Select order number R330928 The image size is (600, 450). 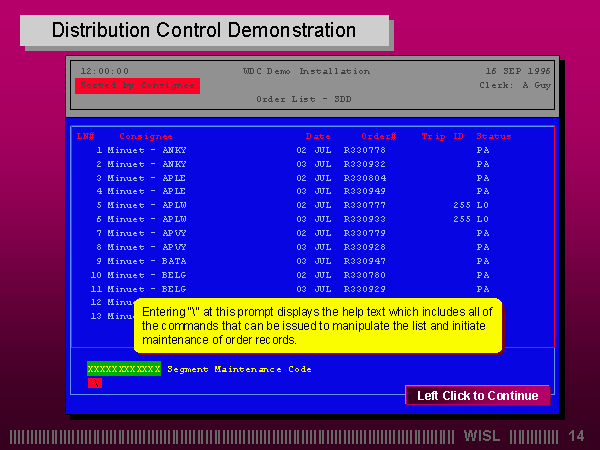coord(365,247)
